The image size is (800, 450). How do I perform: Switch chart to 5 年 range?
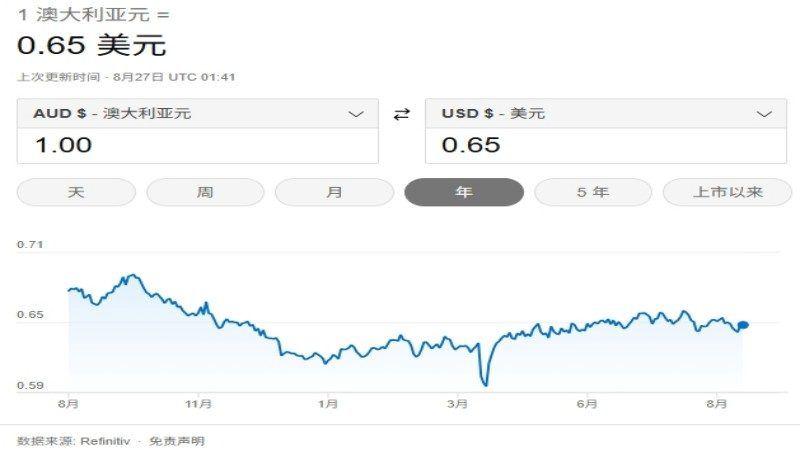(x=593, y=192)
